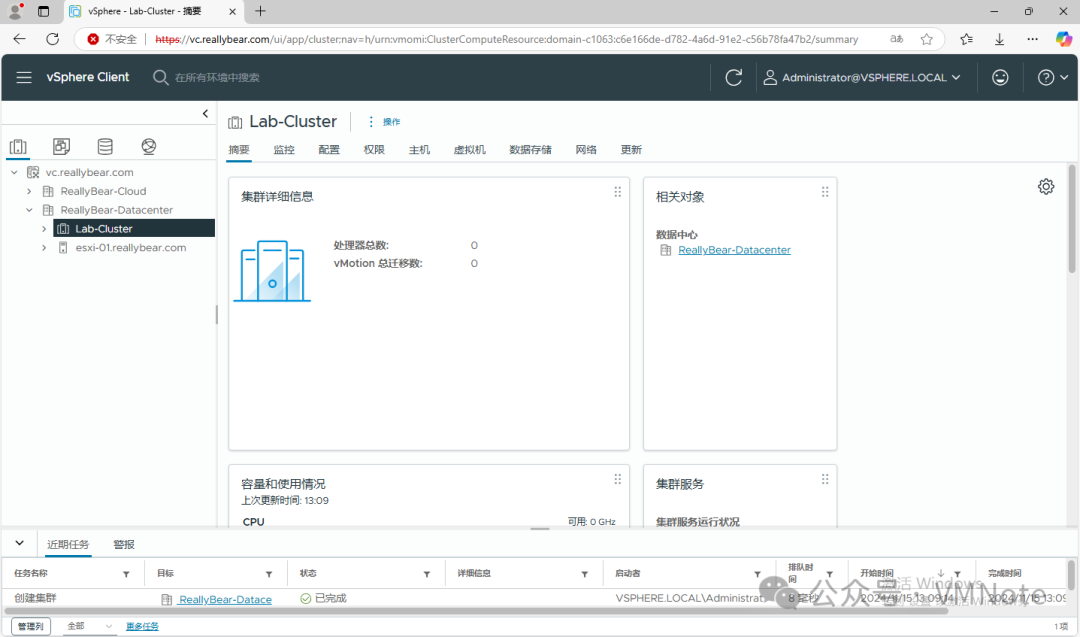Click the drag handle on 集群详细信息 card
1080x637 pixels.
(618, 192)
